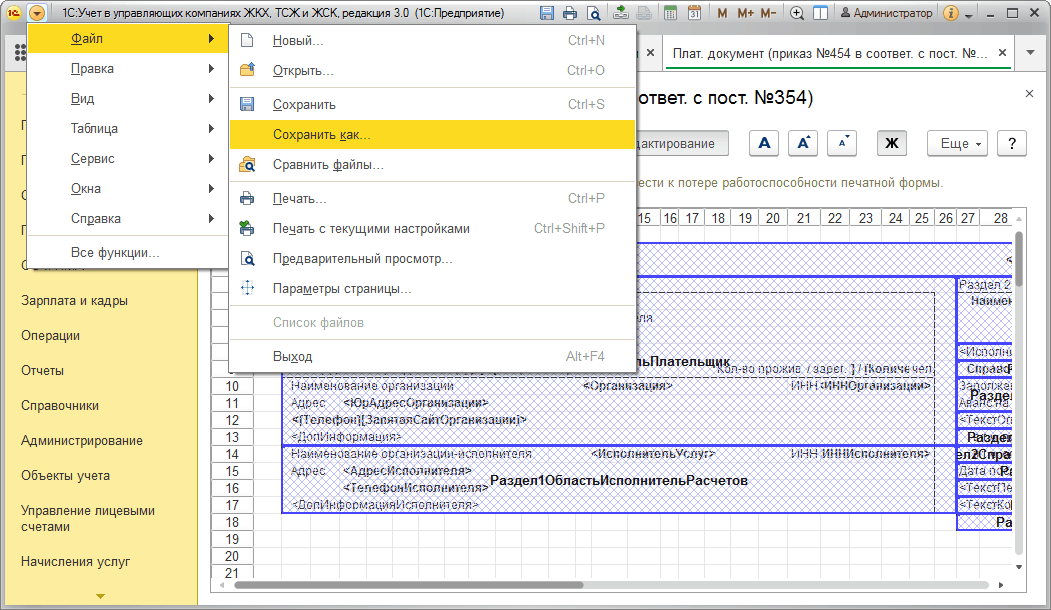Open Управление лицевыми счетами section
Screen dimensions: 1051x610
[x=88, y=519]
